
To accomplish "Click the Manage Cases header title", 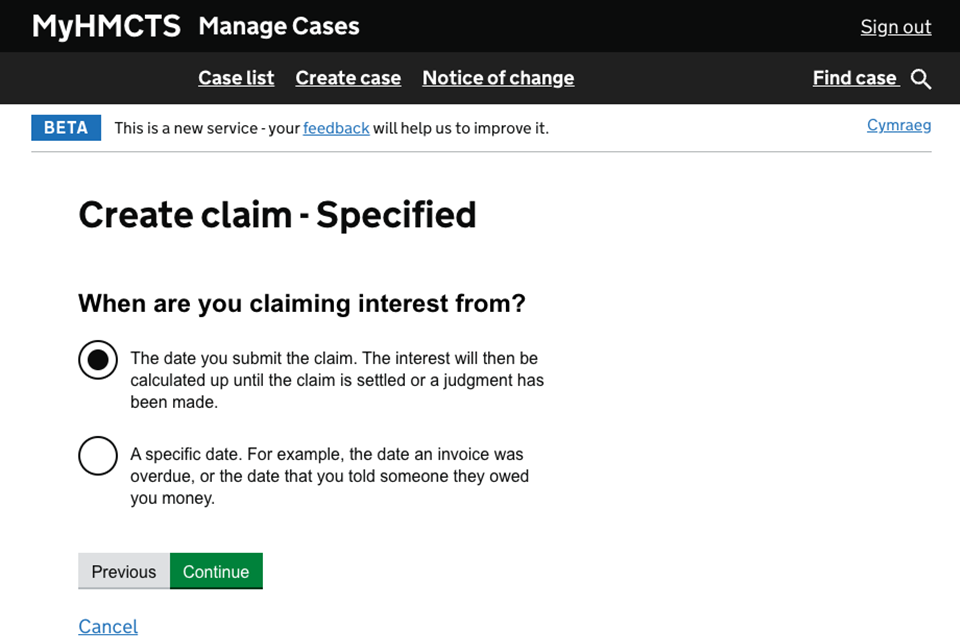I will click(x=279, y=26).
